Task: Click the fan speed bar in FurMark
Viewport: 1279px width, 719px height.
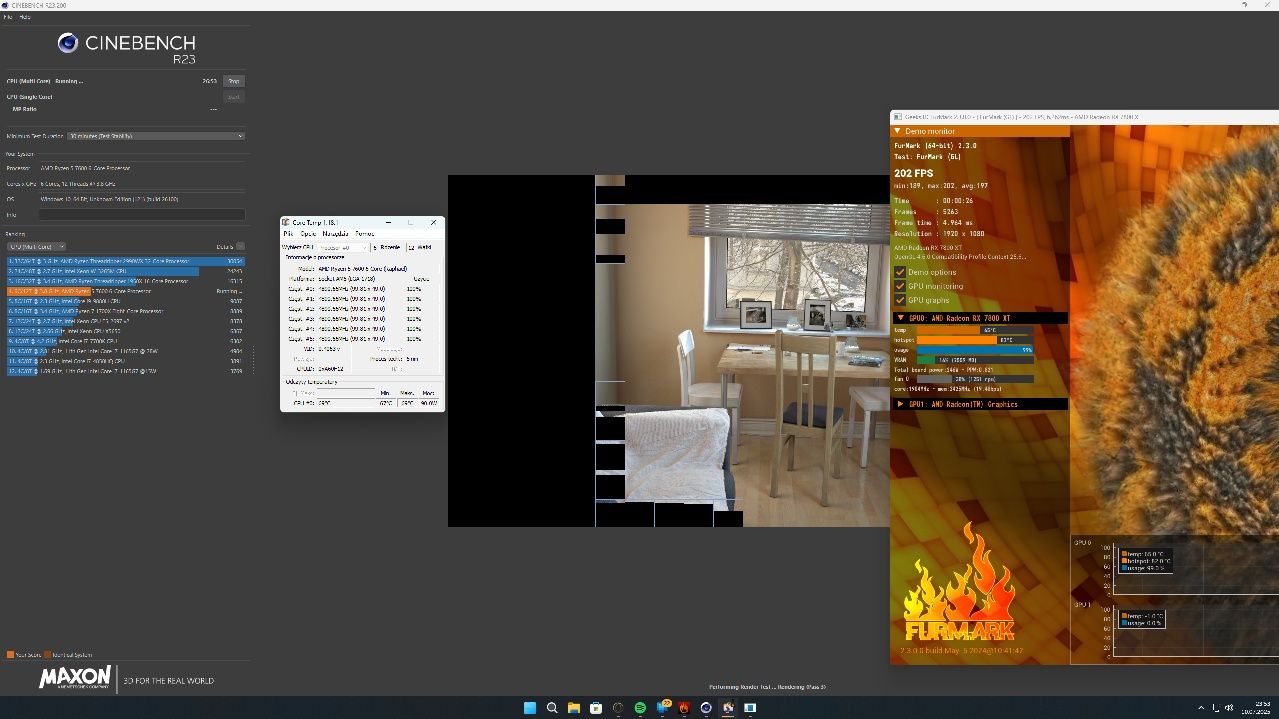Action: point(975,379)
